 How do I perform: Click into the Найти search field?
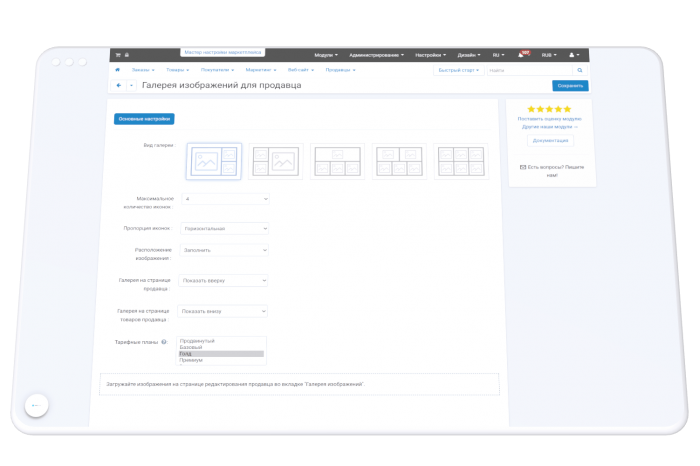tap(529, 70)
